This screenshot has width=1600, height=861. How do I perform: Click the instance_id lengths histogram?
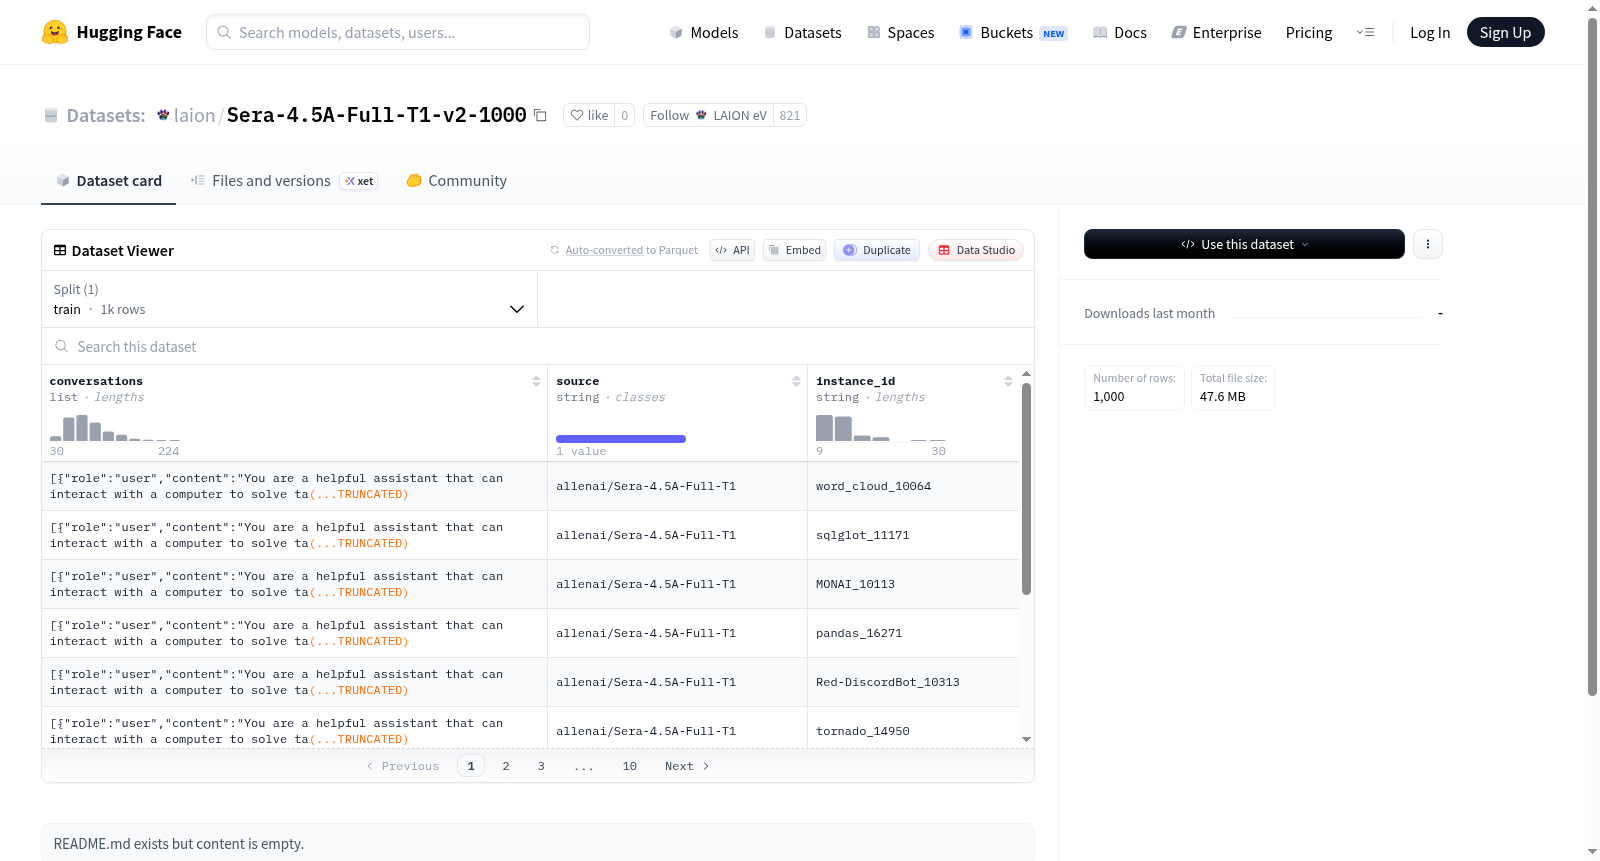[x=881, y=428]
